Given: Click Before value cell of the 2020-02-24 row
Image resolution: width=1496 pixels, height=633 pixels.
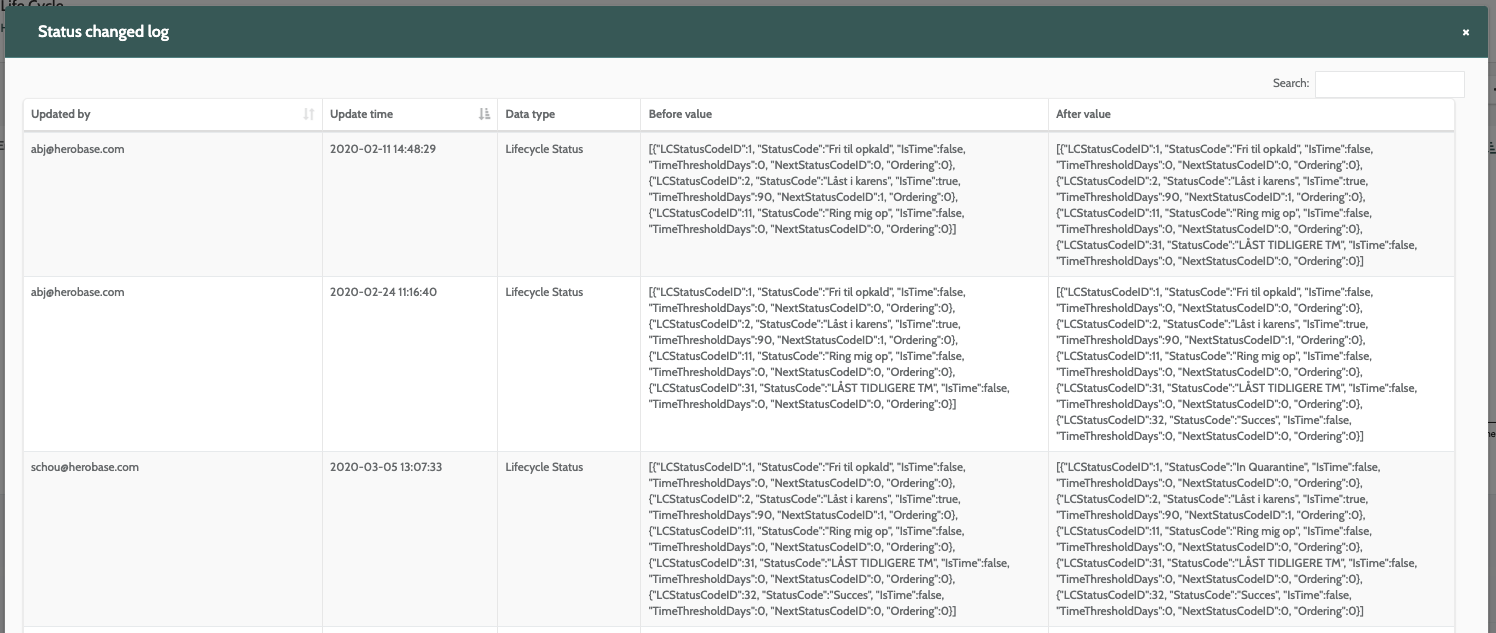Looking at the screenshot, I should [845, 364].
